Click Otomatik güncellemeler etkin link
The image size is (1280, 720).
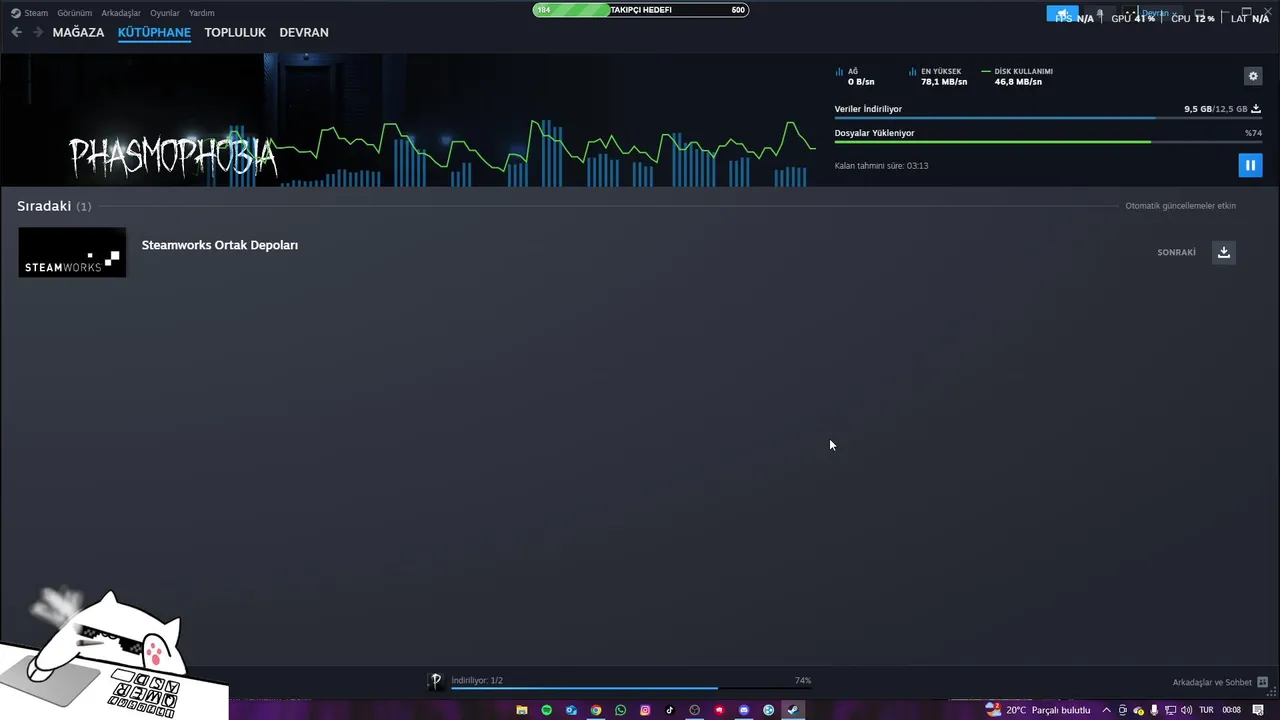click(1180, 206)
